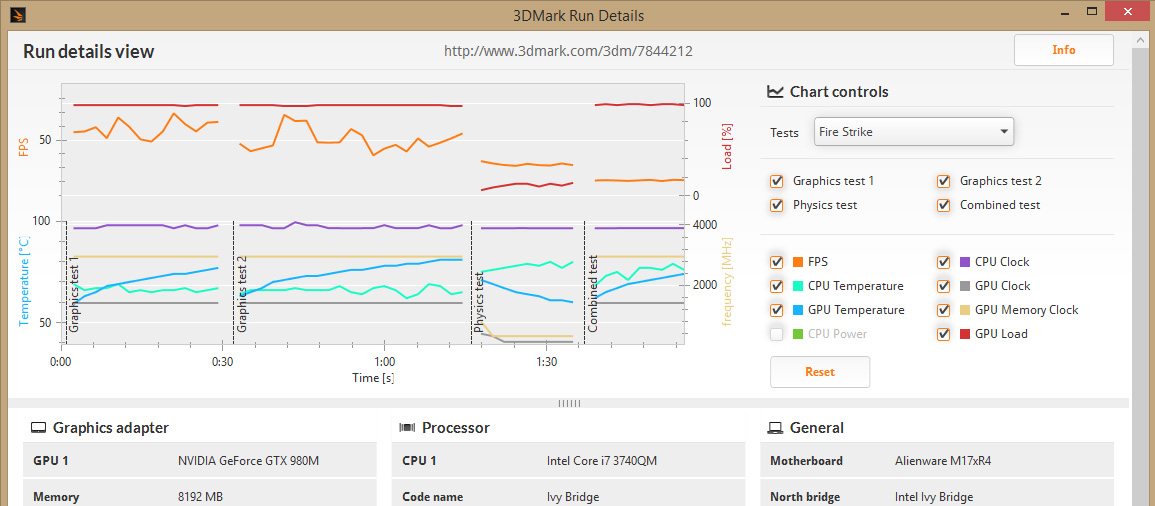
Task: Disable the GPU Temperature series checkbox
Action: [x=776, y=310]
